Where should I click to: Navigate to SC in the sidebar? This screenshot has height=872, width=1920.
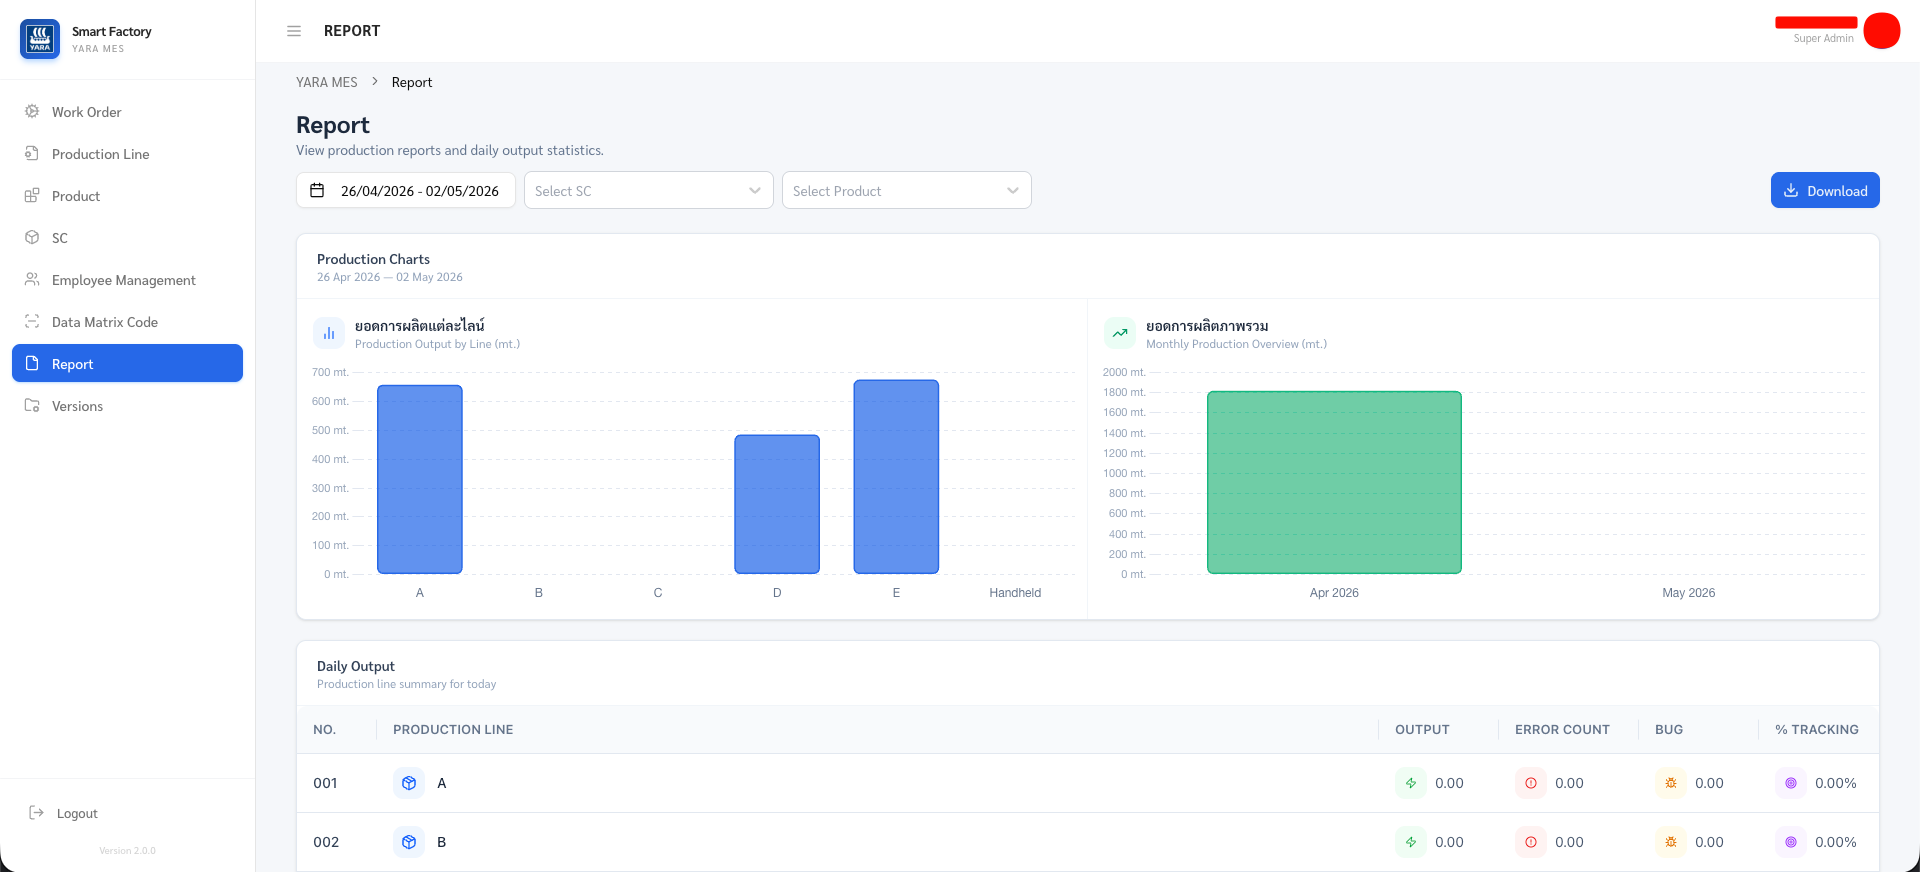127,238
